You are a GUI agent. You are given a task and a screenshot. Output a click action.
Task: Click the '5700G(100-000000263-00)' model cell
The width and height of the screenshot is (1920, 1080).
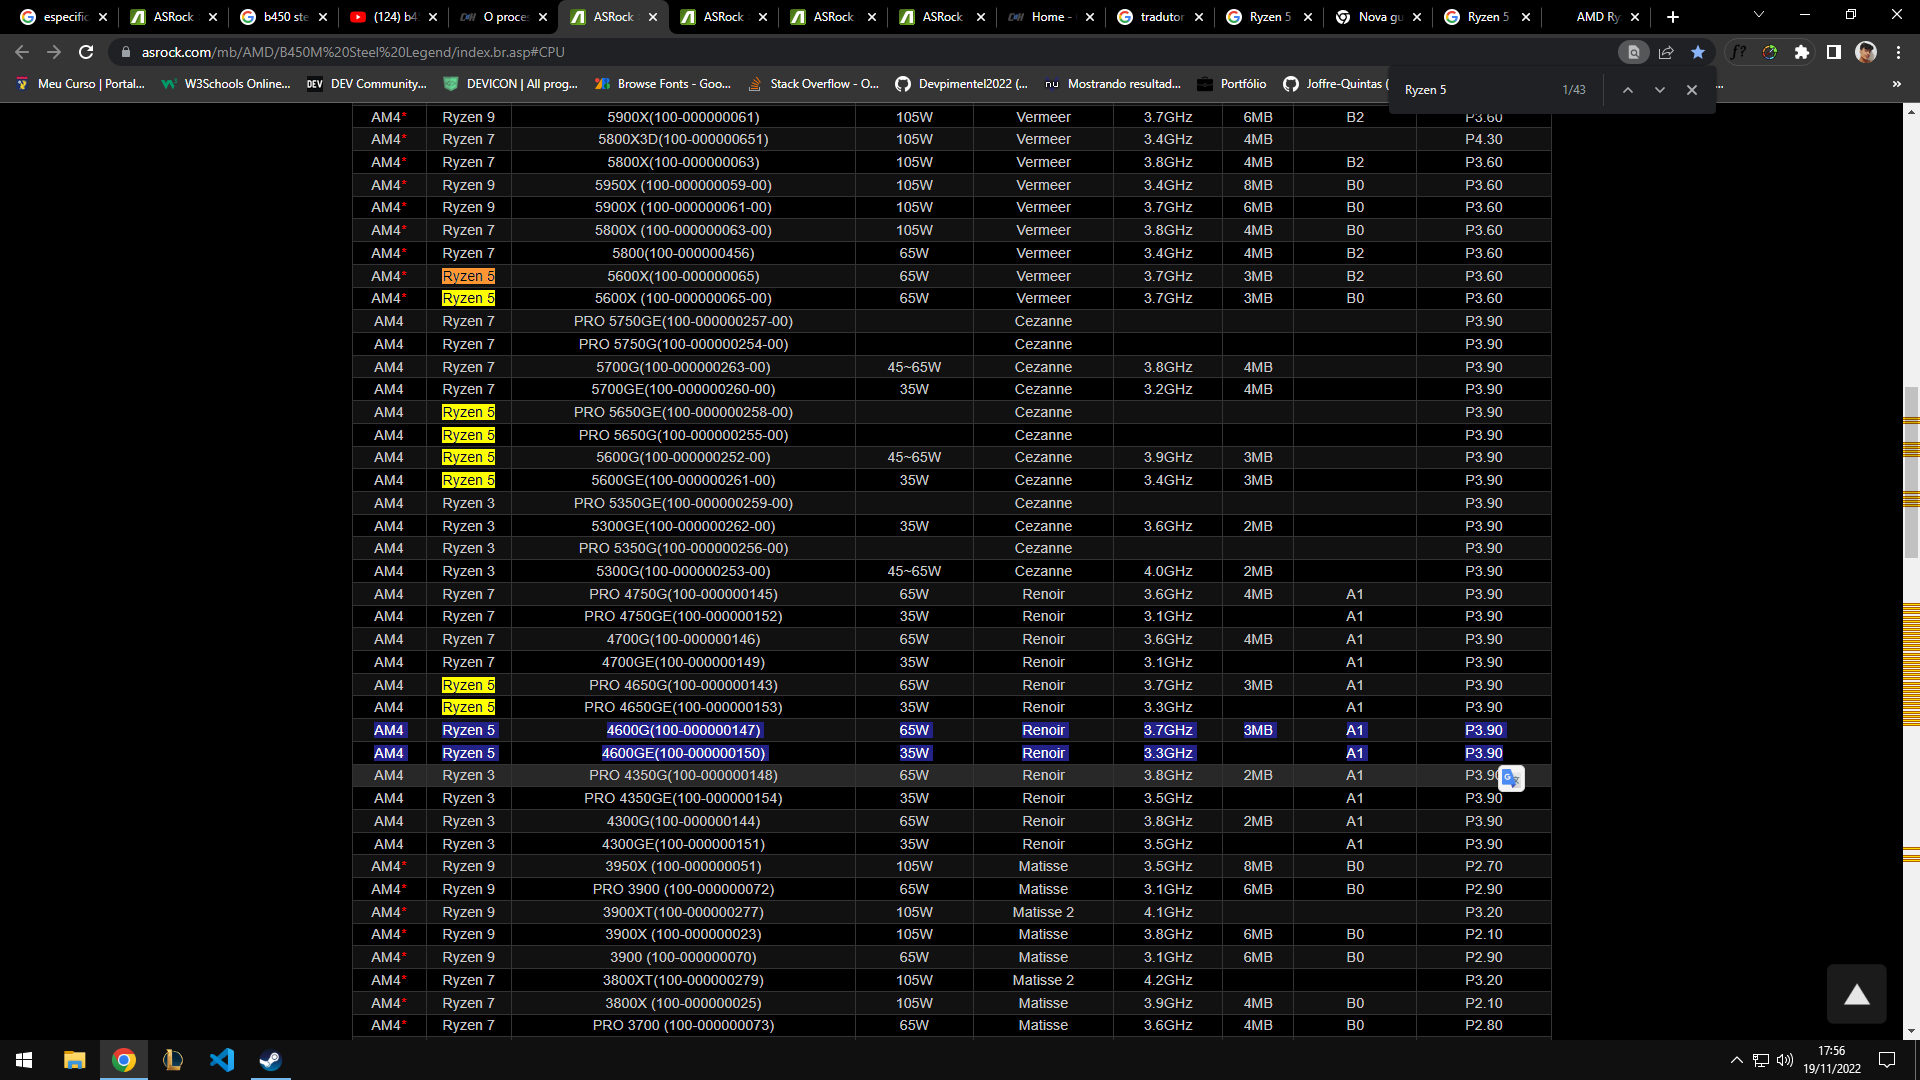point(683,367)
